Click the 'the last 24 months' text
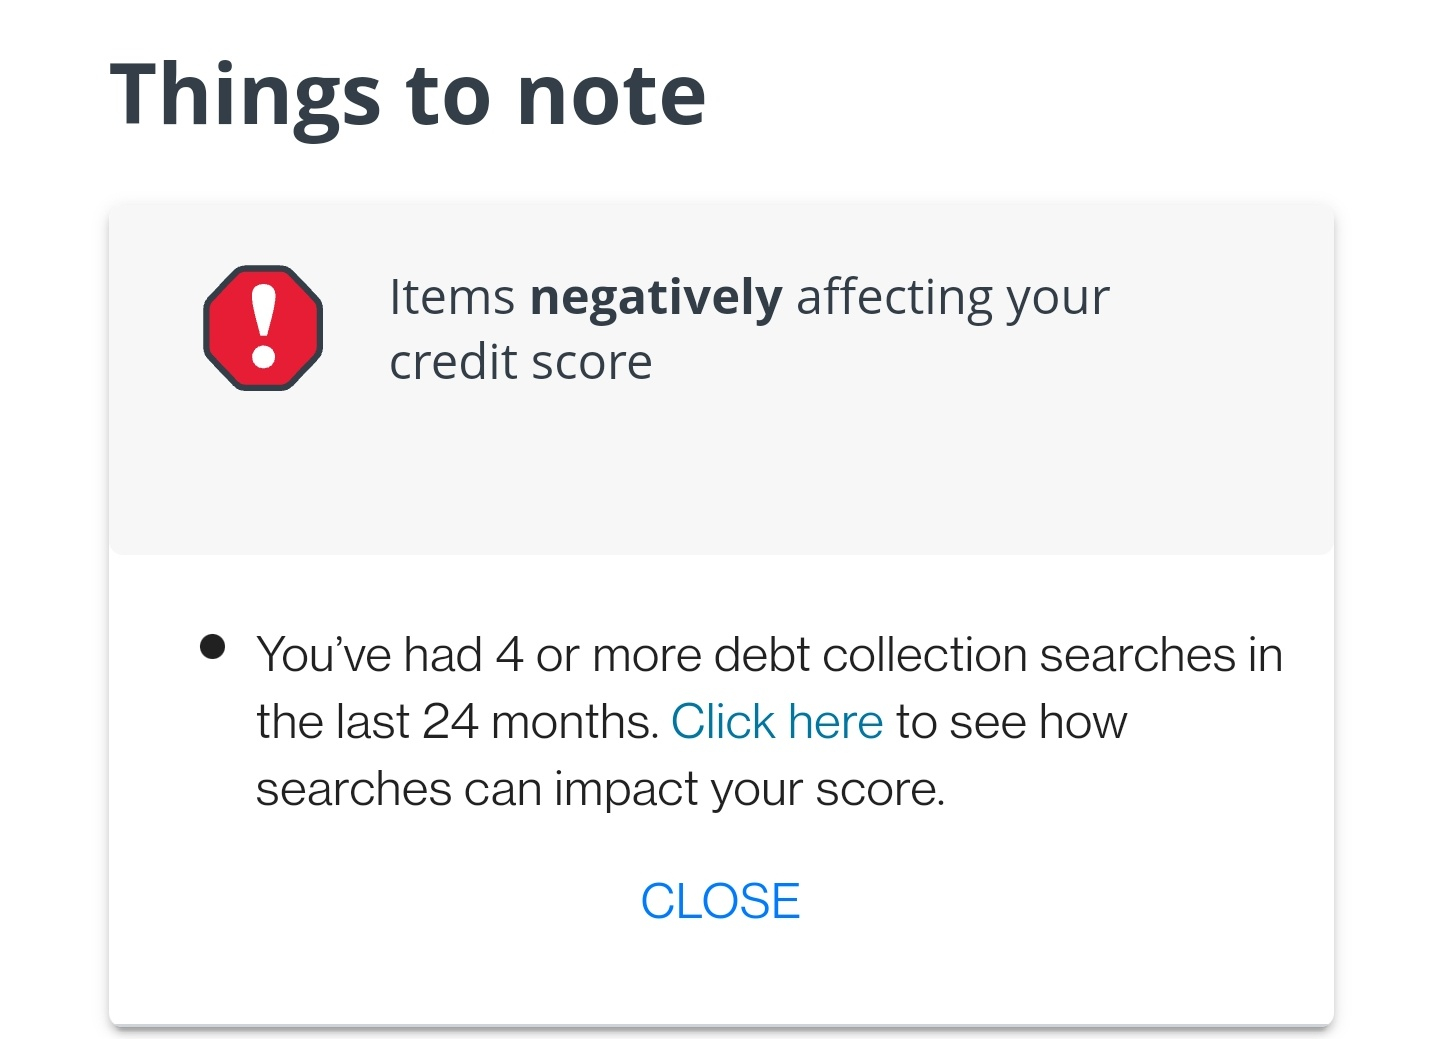 click(457, 721)
